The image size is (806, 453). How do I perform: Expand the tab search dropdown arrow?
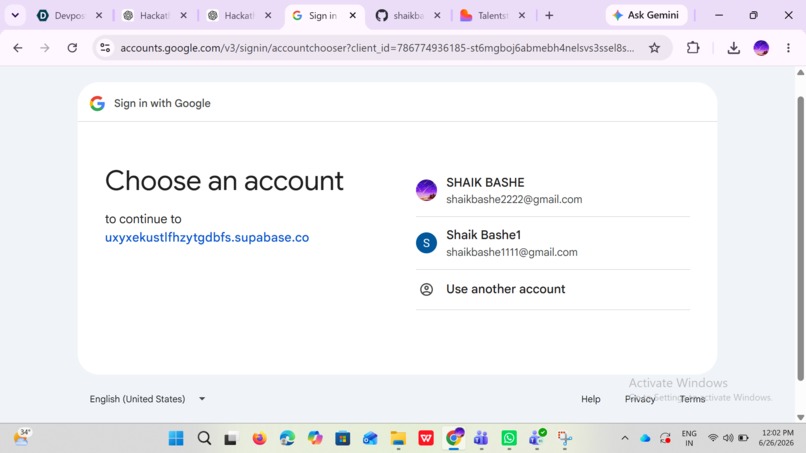15,15
